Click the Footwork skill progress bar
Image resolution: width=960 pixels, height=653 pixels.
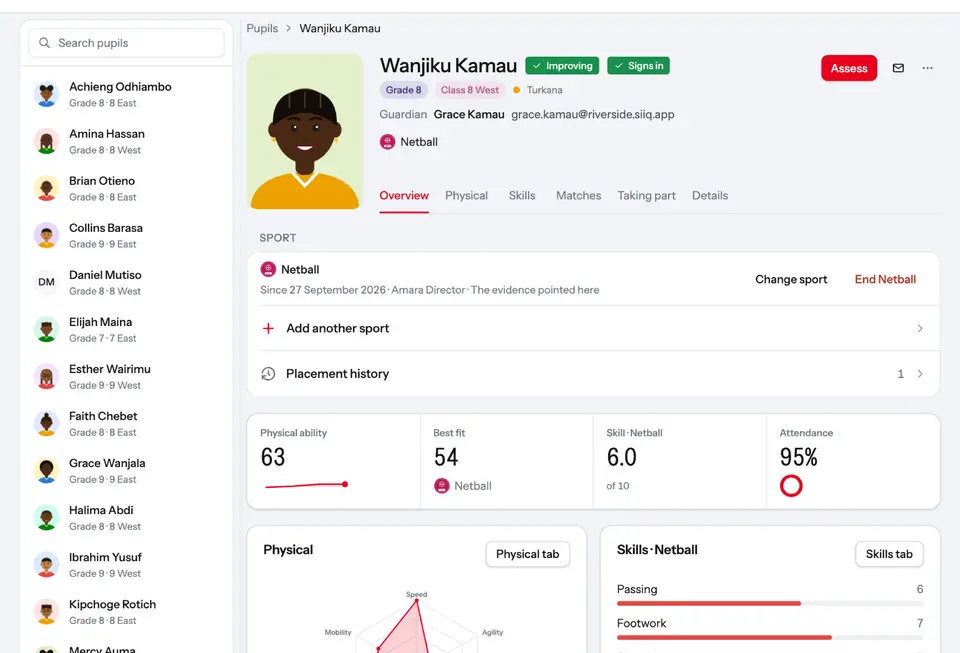[x=770, y=638]
